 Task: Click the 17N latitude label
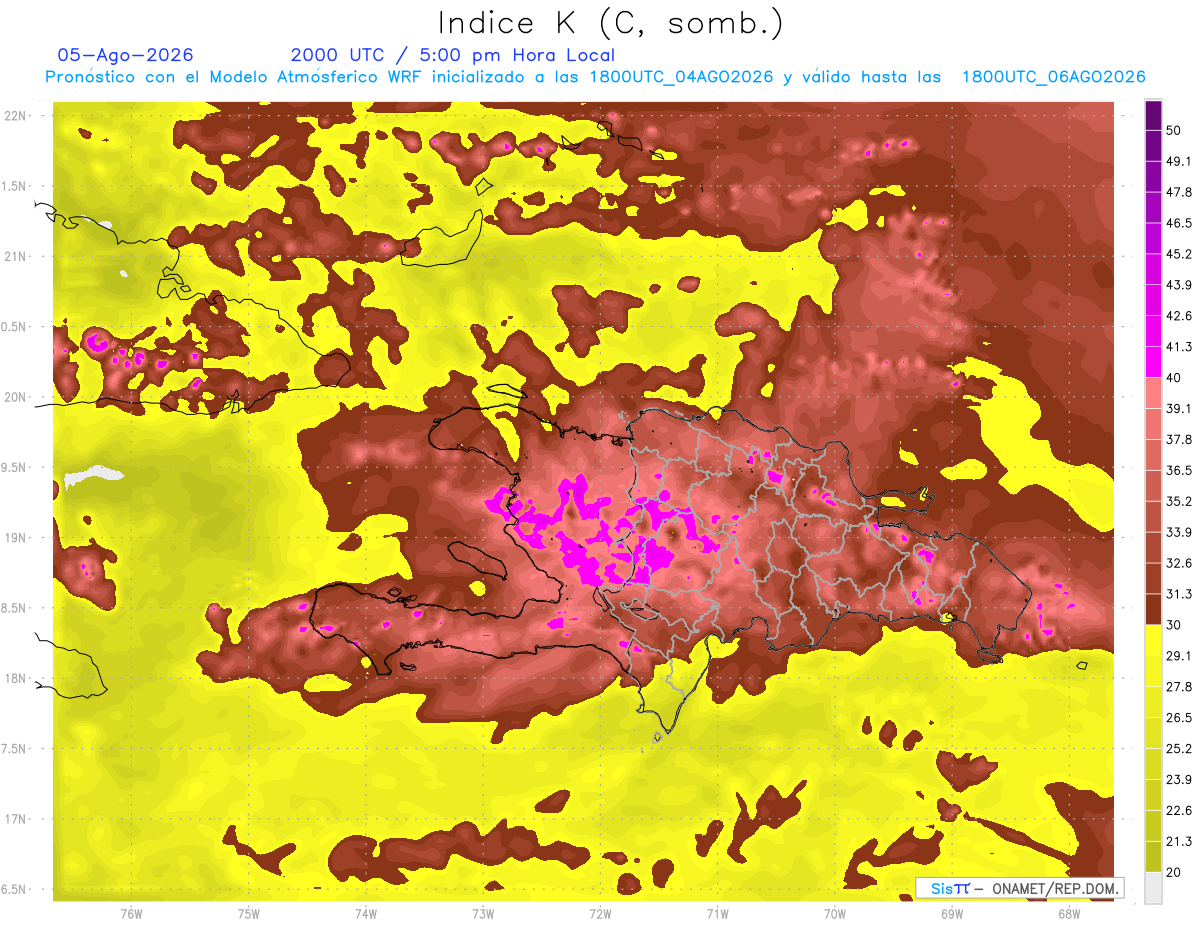17,820
